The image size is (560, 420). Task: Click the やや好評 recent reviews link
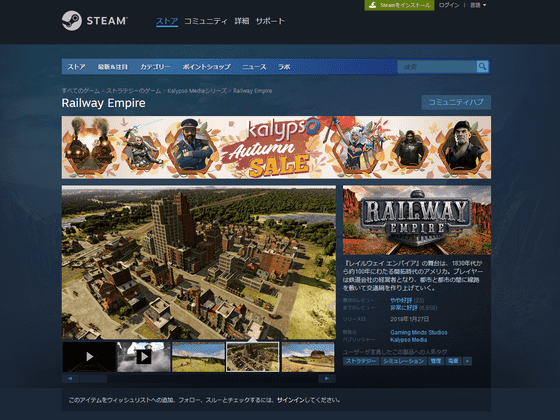click(401, 300)
